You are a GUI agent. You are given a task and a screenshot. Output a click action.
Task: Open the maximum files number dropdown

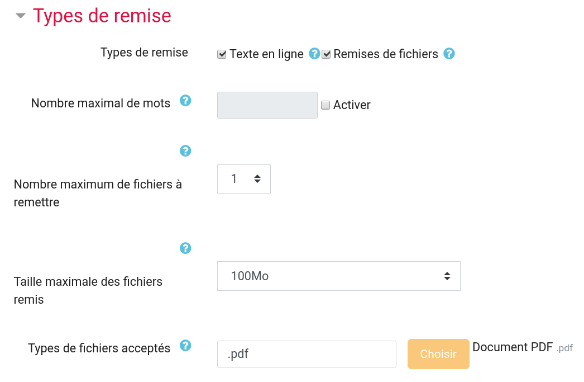pyautogui.click(x=244, y=179)
